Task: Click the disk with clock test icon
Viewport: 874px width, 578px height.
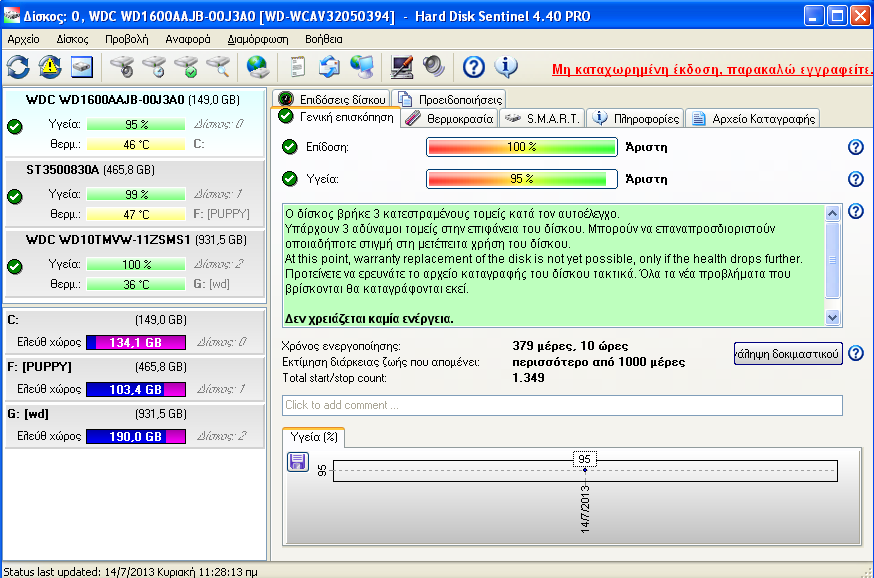Action: [154, 67]
